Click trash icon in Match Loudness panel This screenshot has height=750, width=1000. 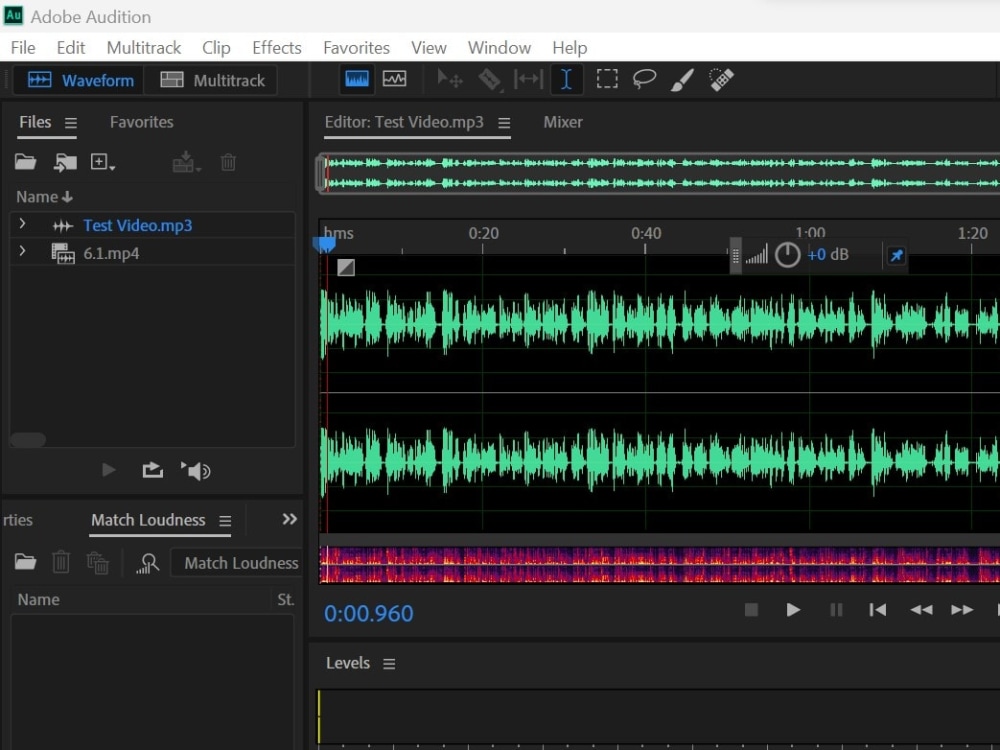[61, 562]
